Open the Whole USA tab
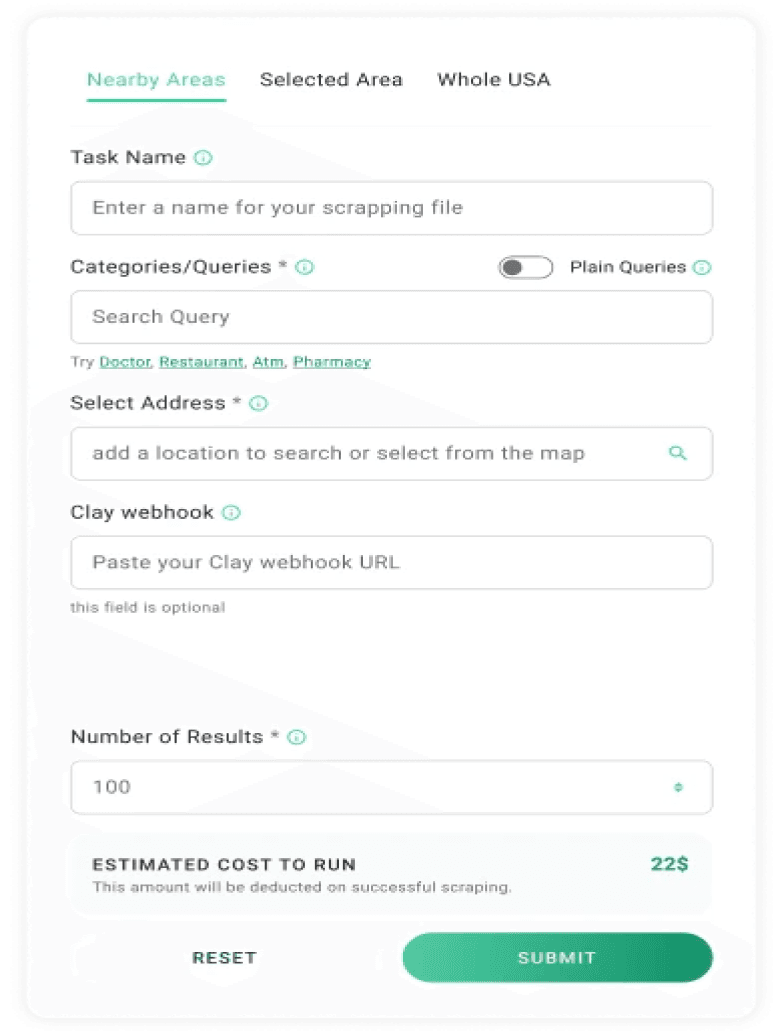The height and width of the screenshot is (1036, 784). coord(493,79)
